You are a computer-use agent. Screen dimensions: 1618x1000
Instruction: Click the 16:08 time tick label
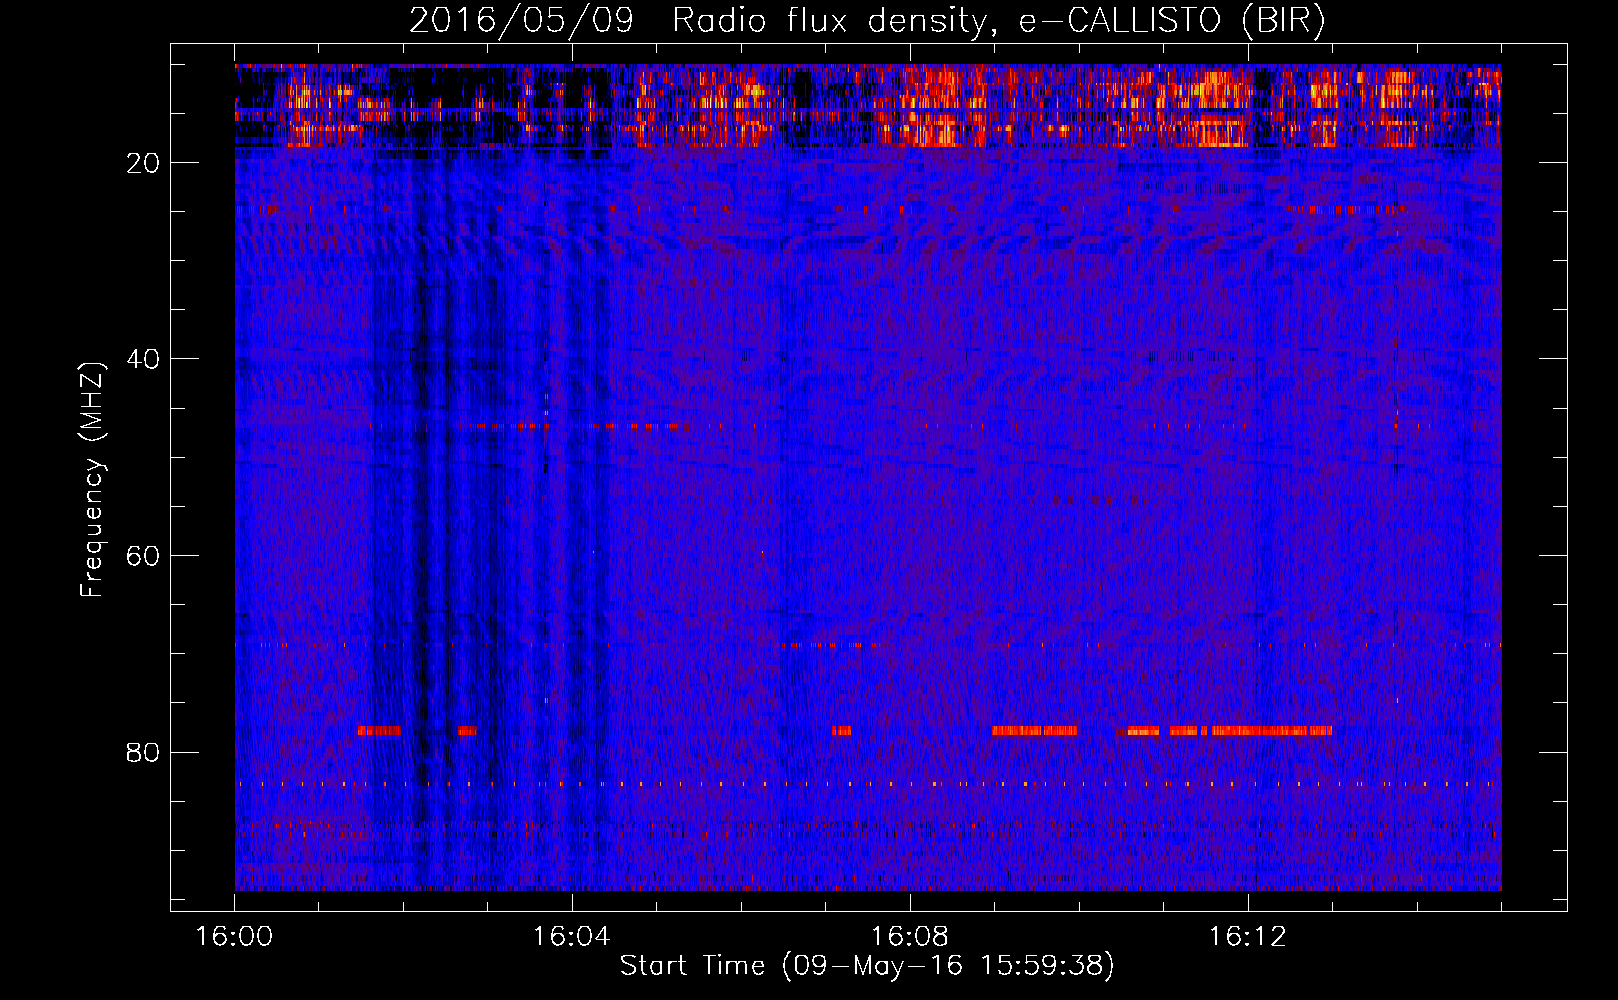909,937
